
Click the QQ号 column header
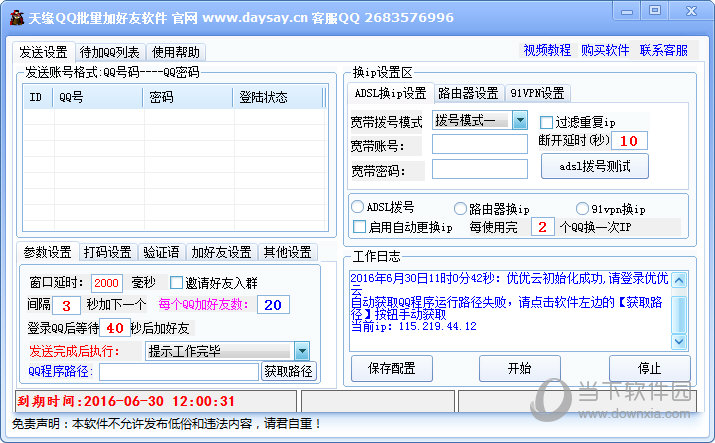click(98, 97)
